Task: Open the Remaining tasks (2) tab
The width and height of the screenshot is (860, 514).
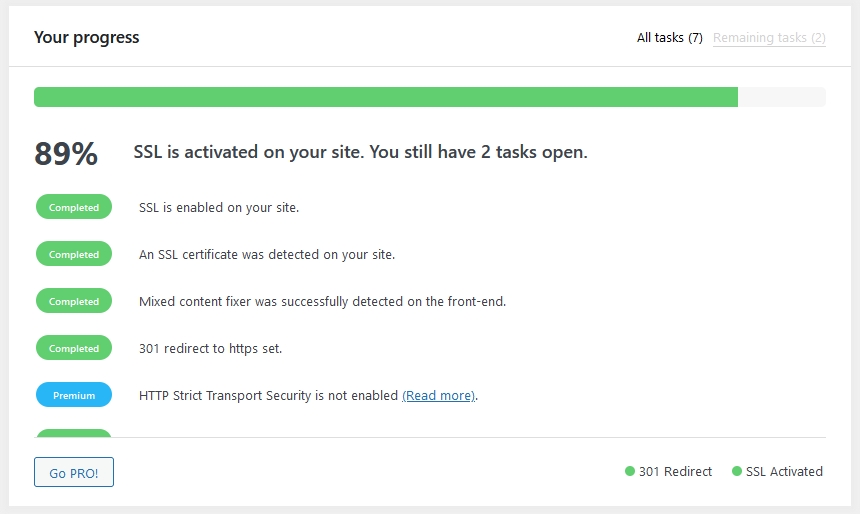Action: [769, 38]
